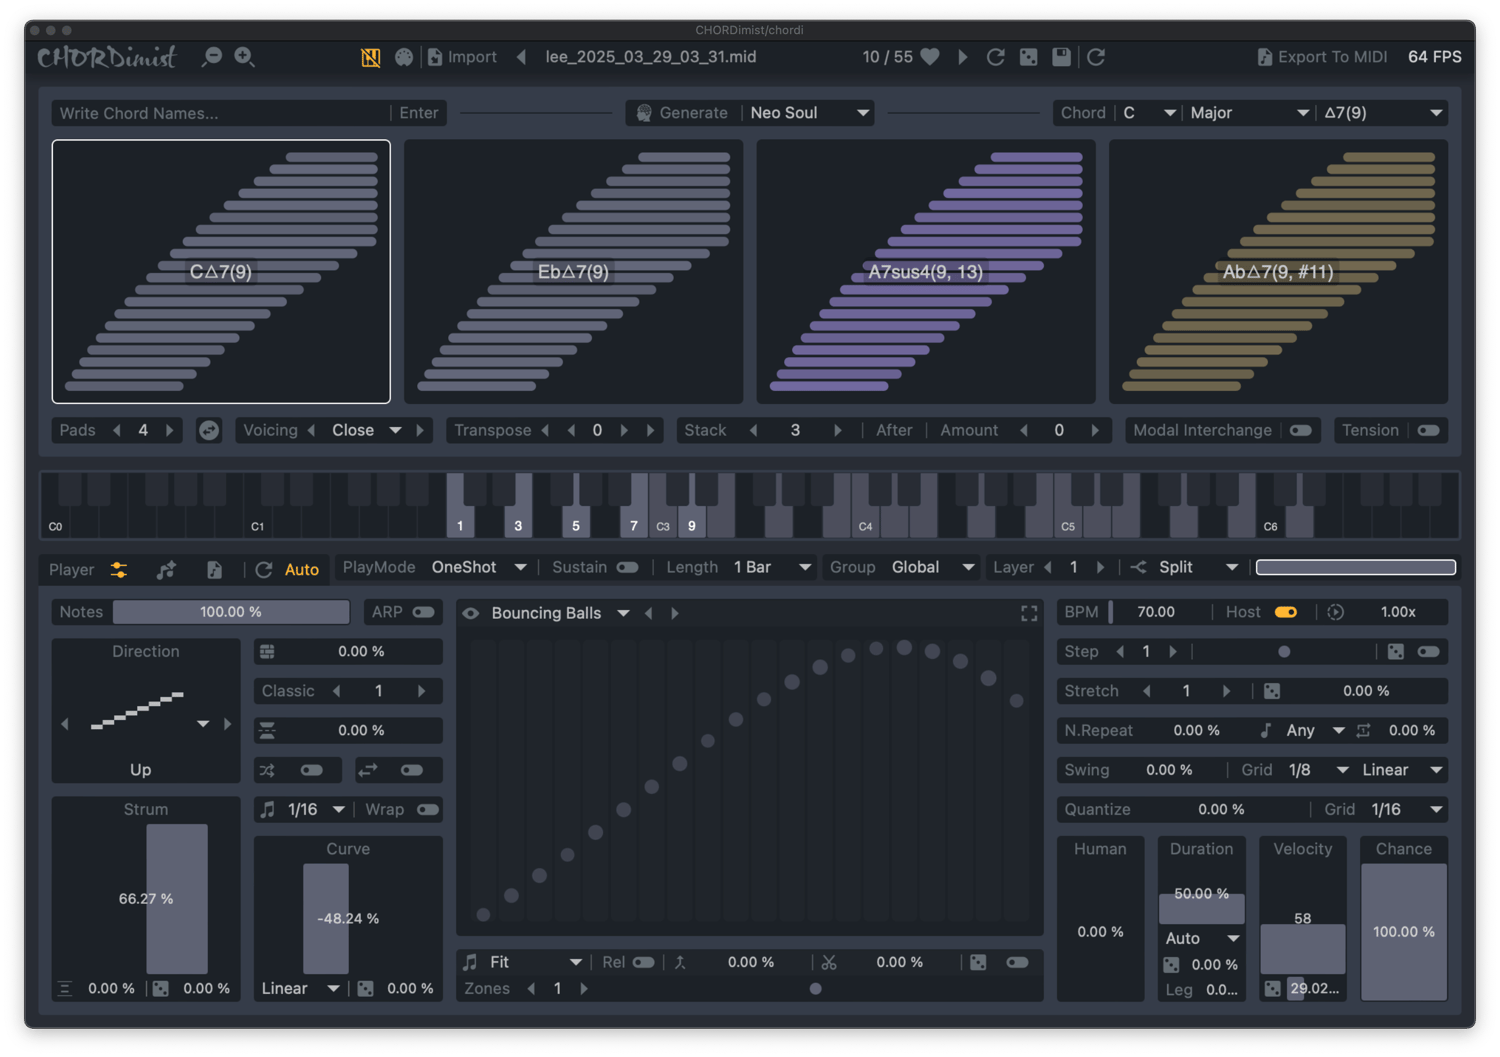Toggle the ARP switch
Image resolution: width=1500 pixels, height=1057 pixels.
point(424,612)
